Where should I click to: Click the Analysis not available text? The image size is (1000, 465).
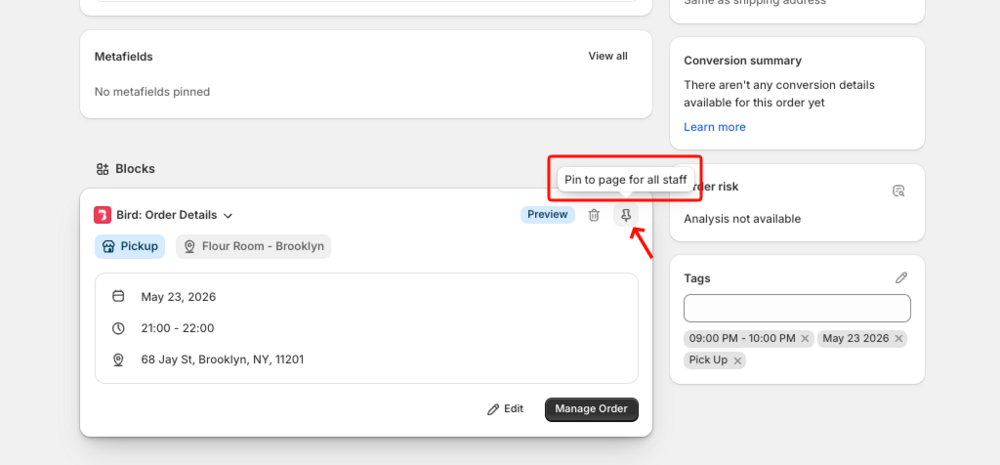point(742,219)
